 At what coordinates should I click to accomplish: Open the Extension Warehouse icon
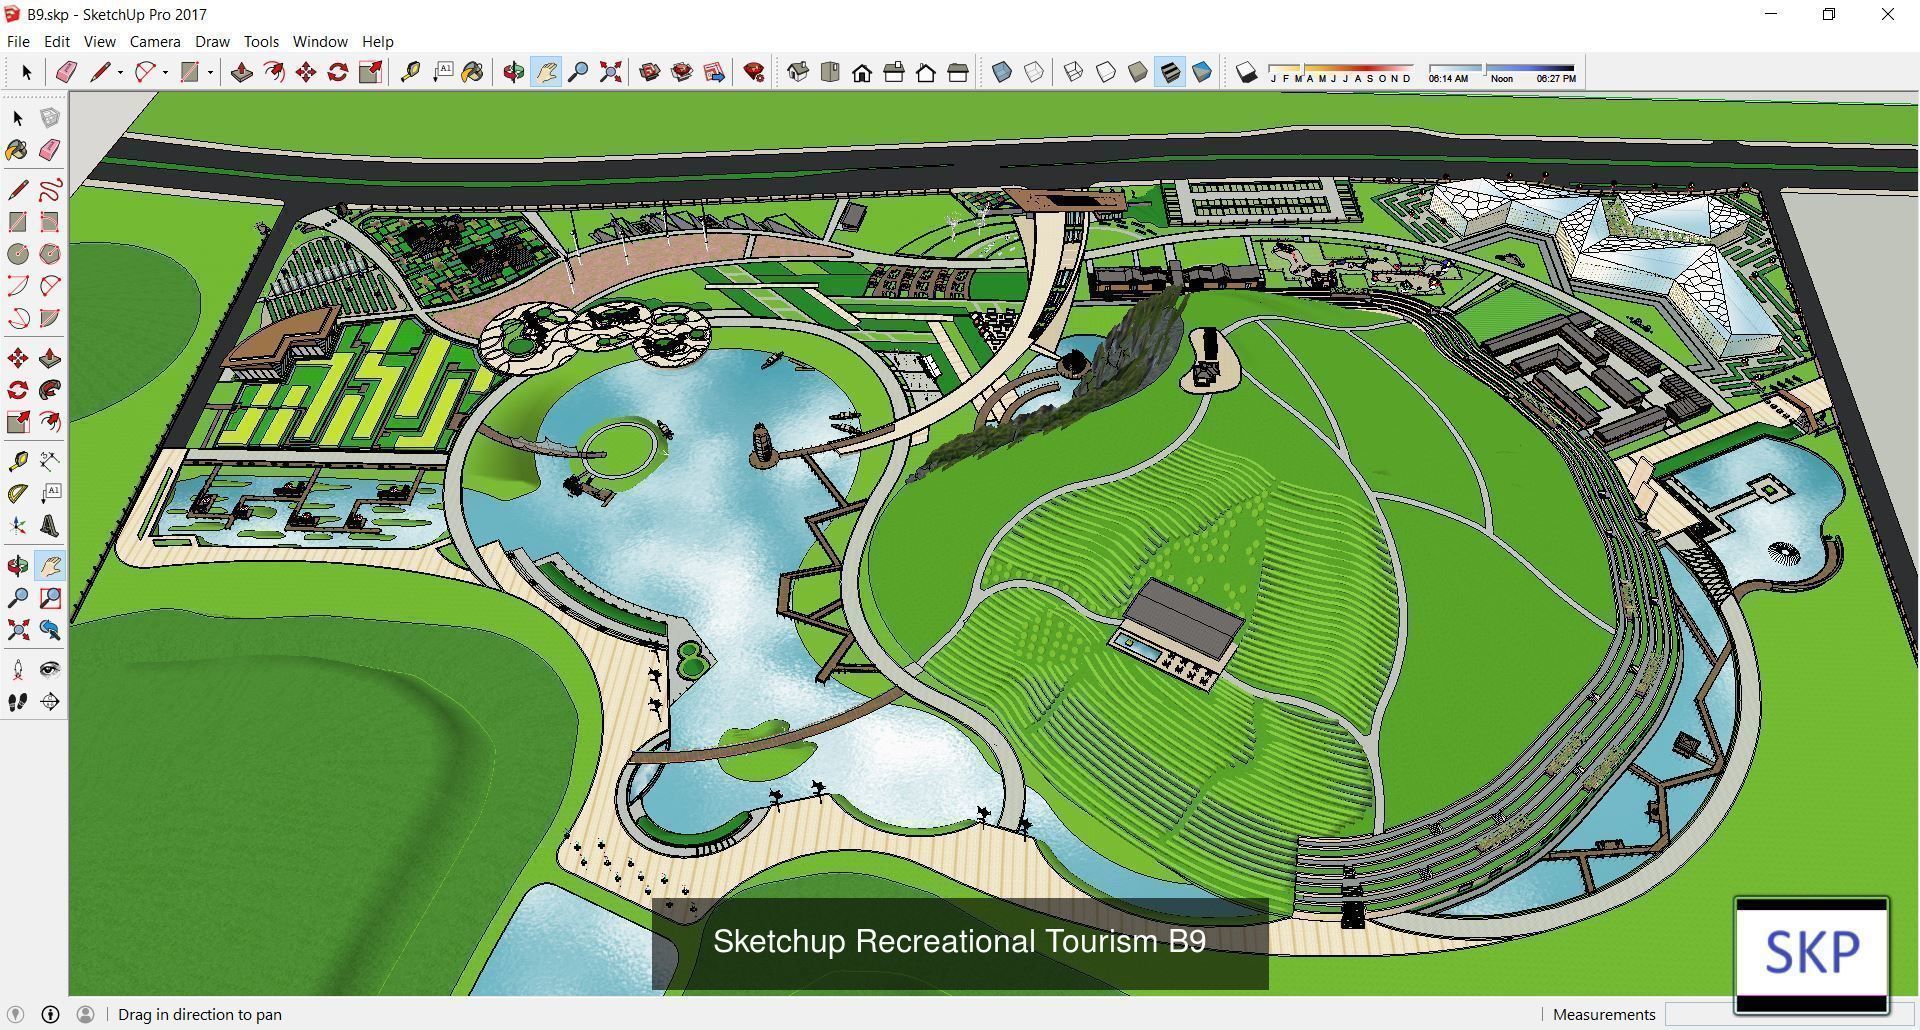[x=682, y=72]
